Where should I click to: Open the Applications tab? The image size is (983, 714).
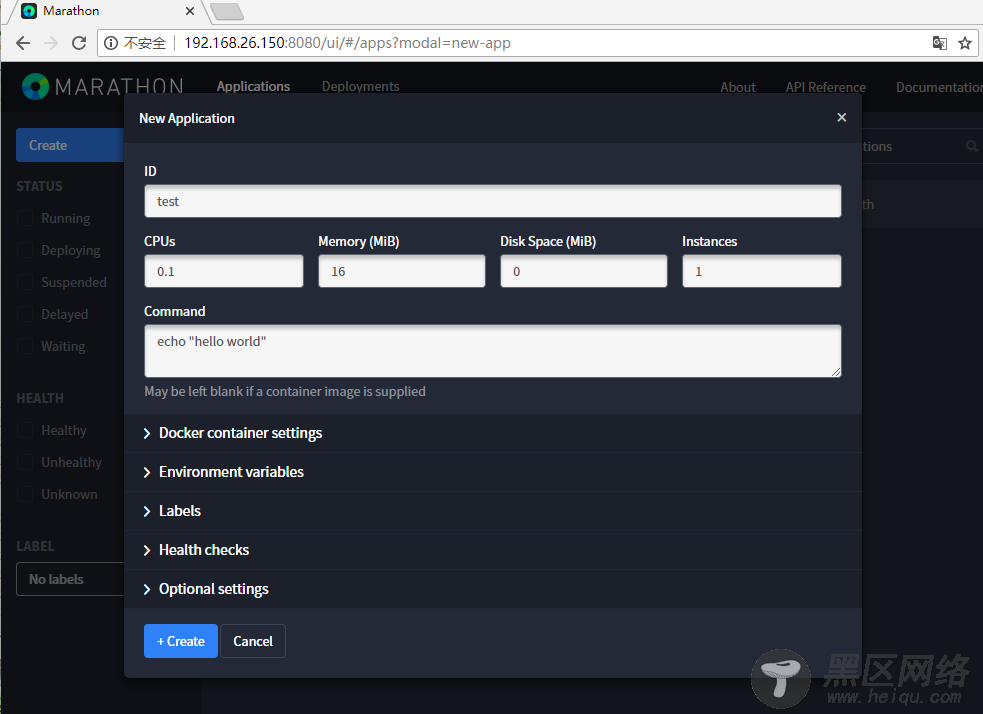[x=253, y=87]
